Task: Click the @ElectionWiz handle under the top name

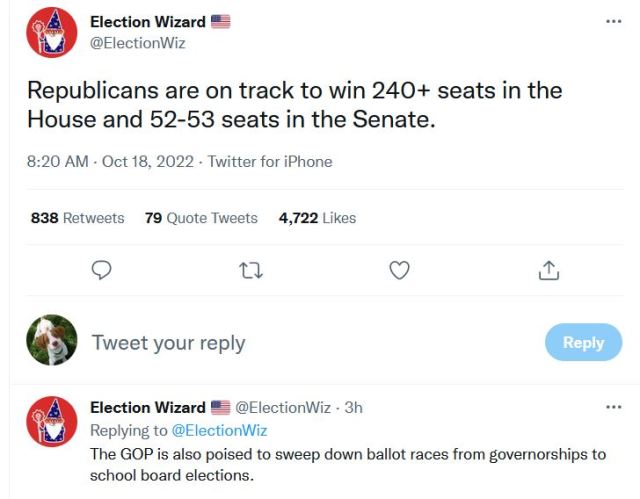Action: point(138,43)
